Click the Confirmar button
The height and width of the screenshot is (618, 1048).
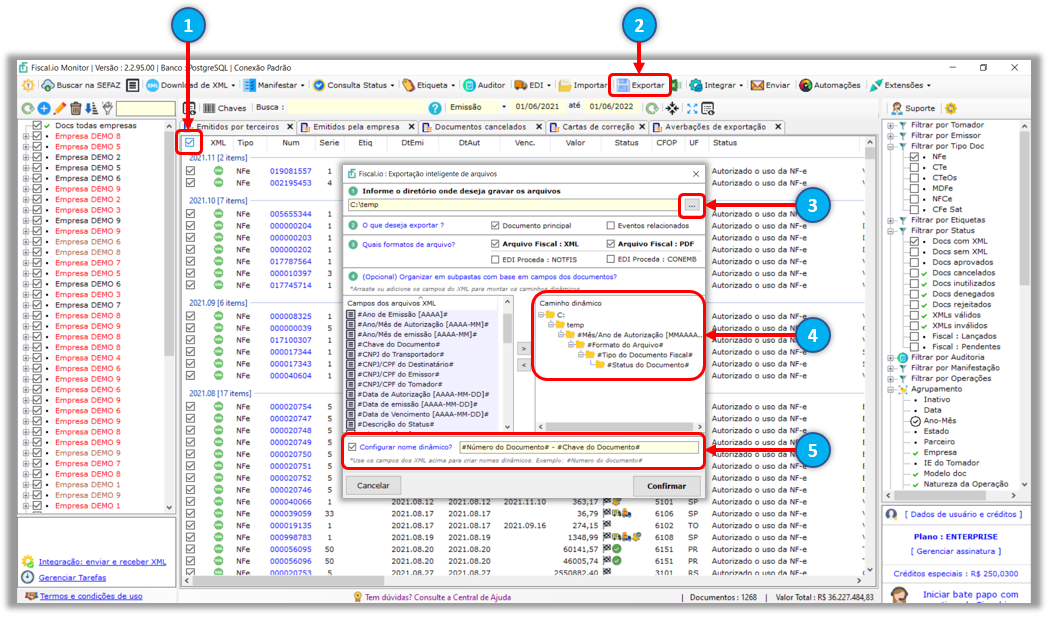pyautogui.click(x=666, y=486)
